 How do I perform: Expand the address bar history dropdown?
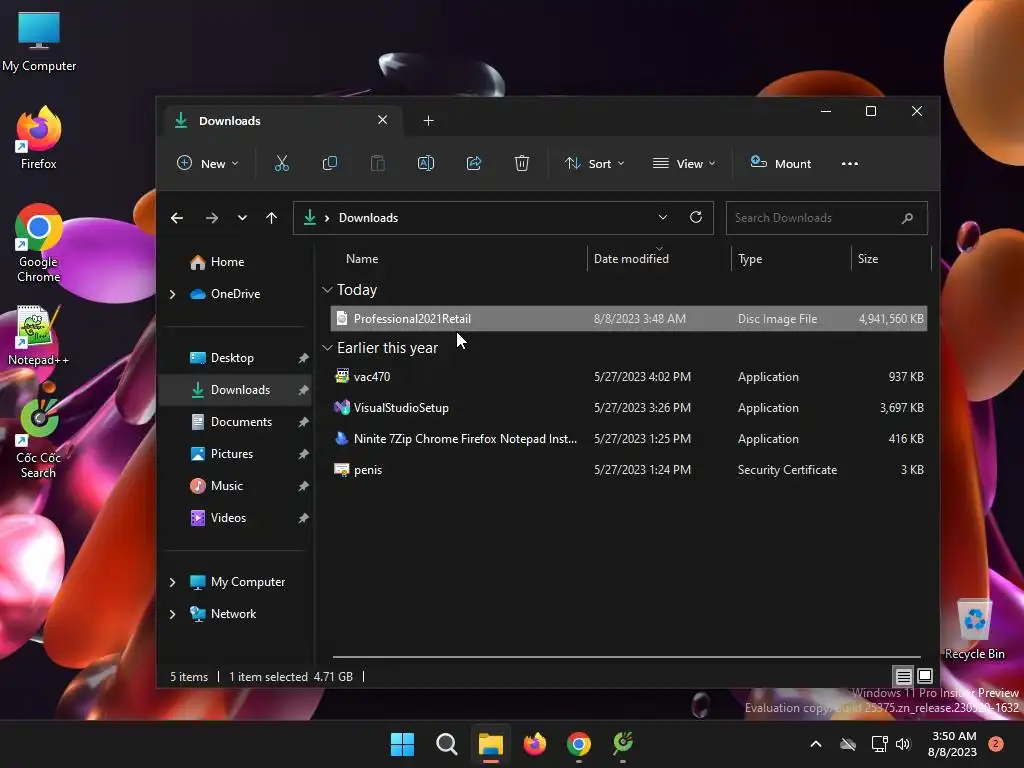pyautogui.click(x=663, y=217)
